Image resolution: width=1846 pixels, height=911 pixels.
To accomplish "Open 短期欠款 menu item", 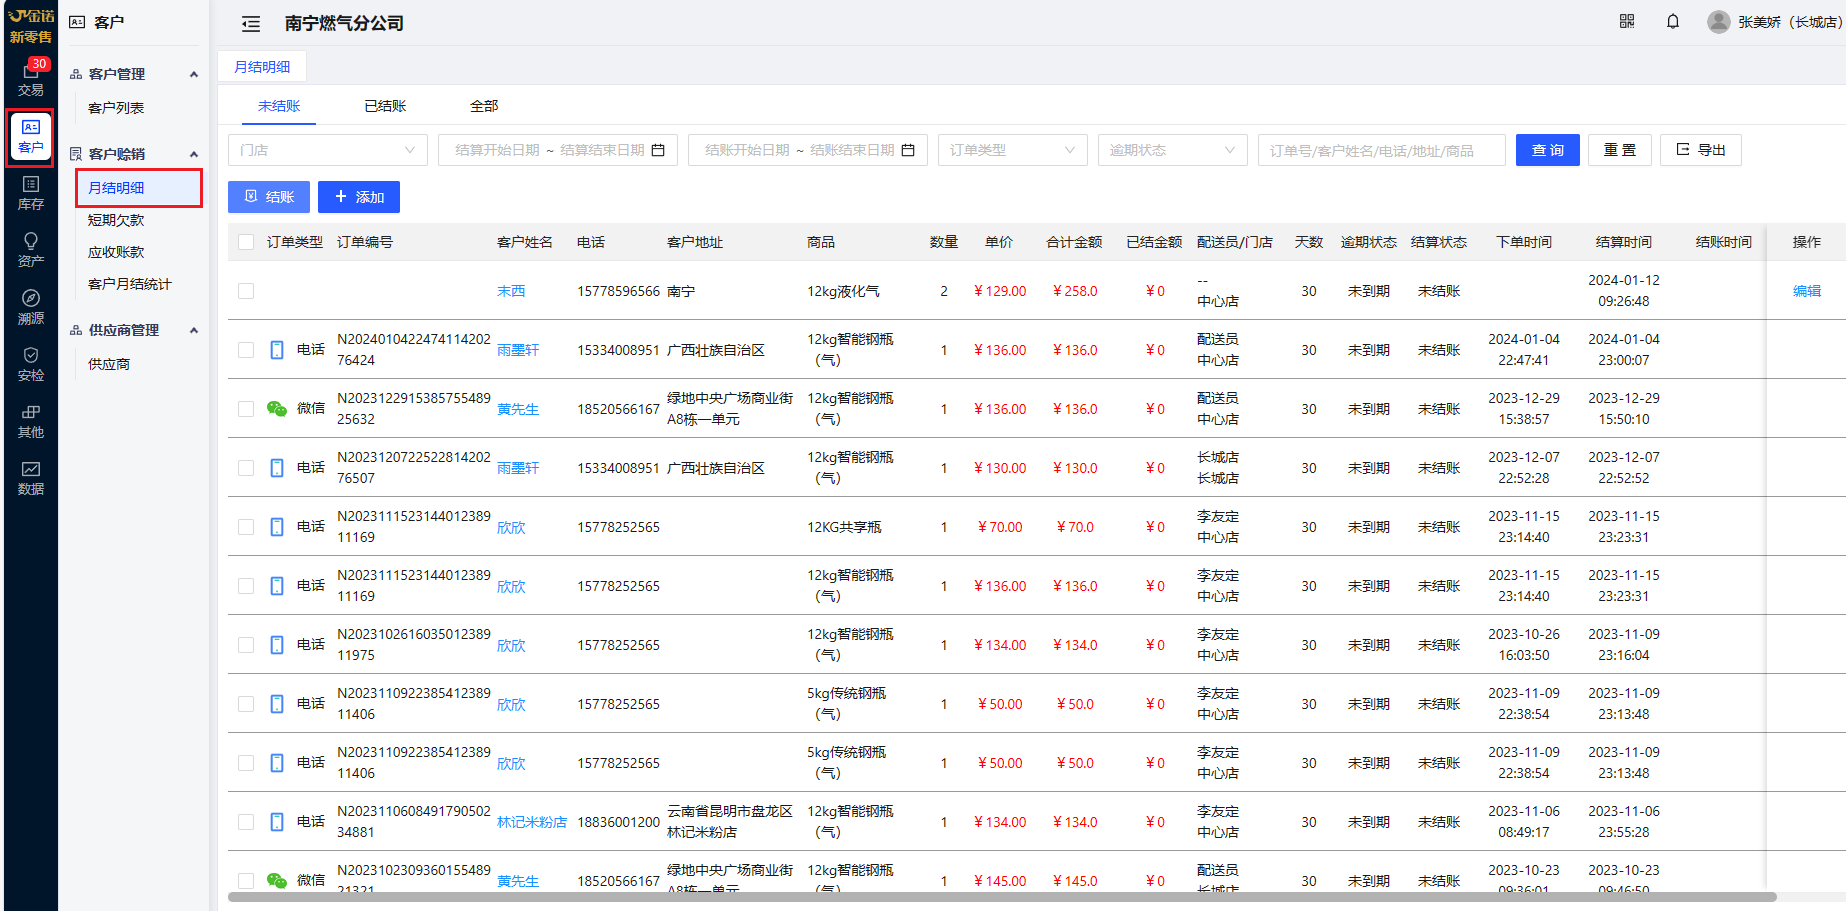I will [116, 220].
